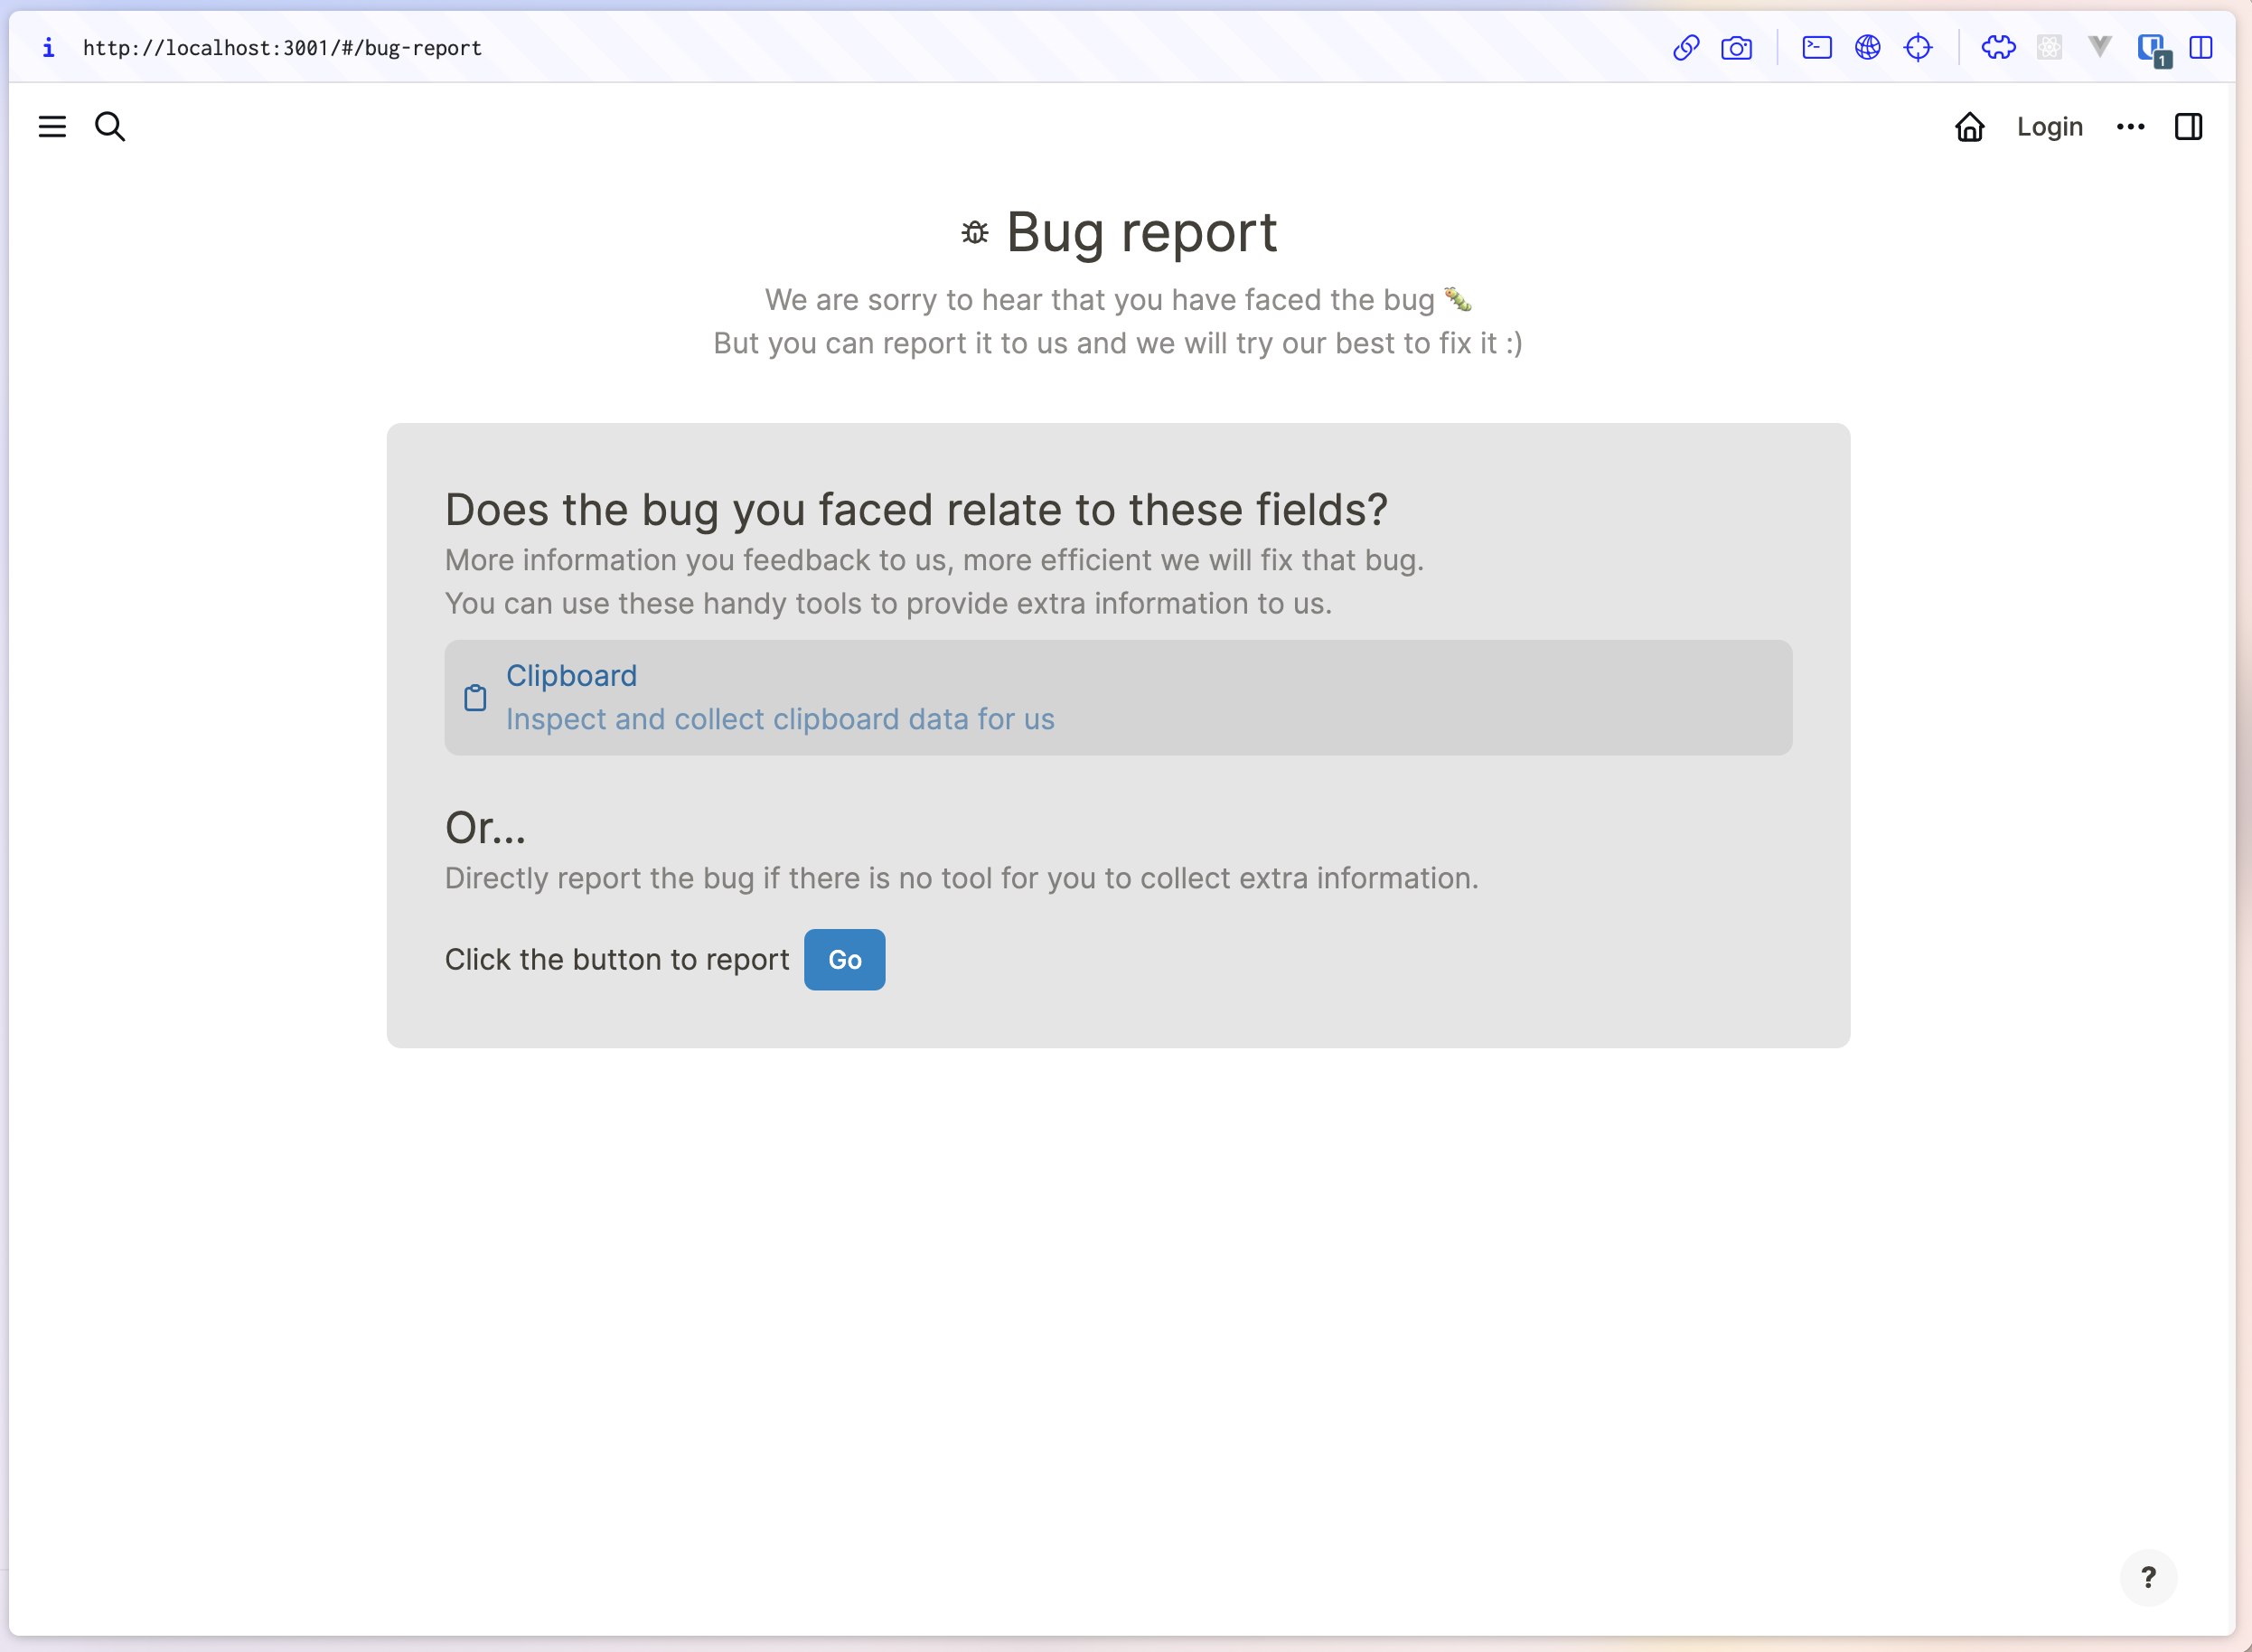The height and width of the screenshot is (1652, 2252).
Task: Click the Vue devtools extension icon
Action: pos(2099,47)
